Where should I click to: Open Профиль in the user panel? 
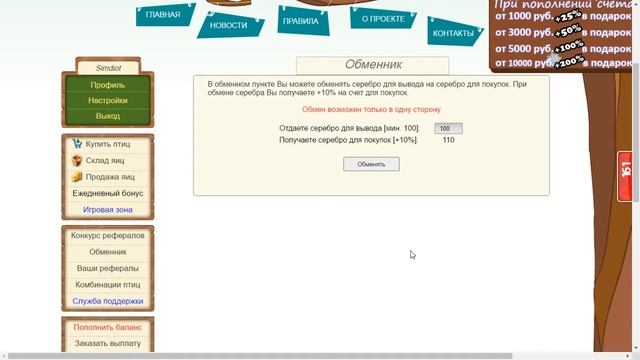(x=108, y=85)
